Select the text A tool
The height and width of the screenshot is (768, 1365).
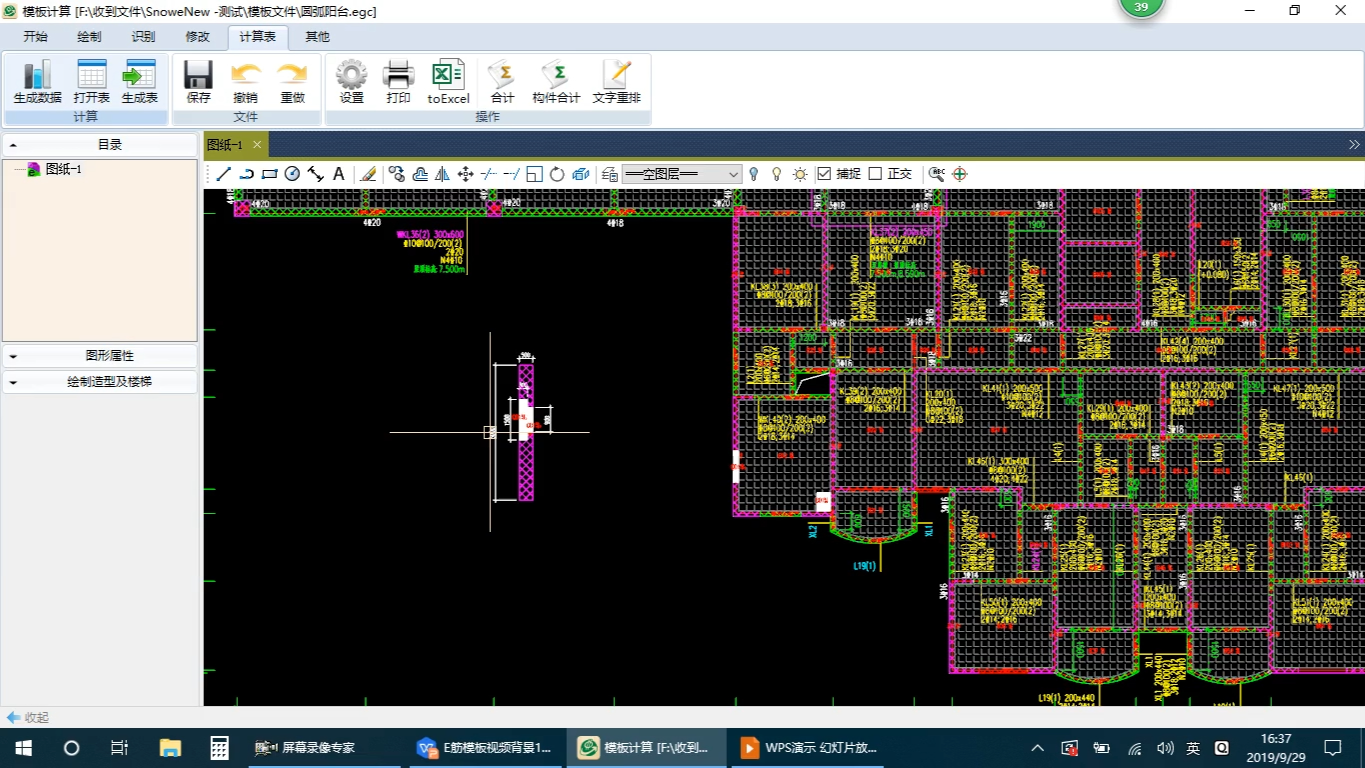(339, 174)
